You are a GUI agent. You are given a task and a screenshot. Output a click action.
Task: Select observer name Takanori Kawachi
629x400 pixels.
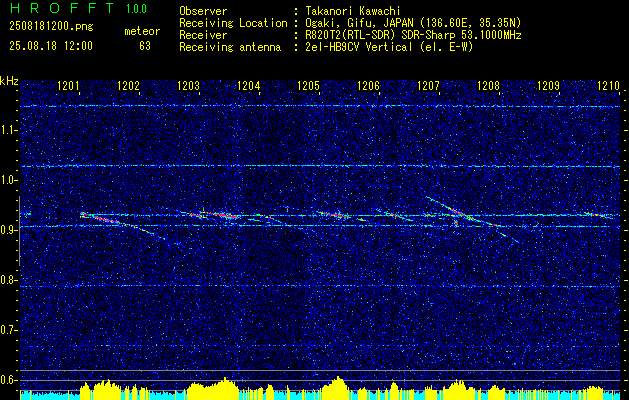(x=353, y=11)
